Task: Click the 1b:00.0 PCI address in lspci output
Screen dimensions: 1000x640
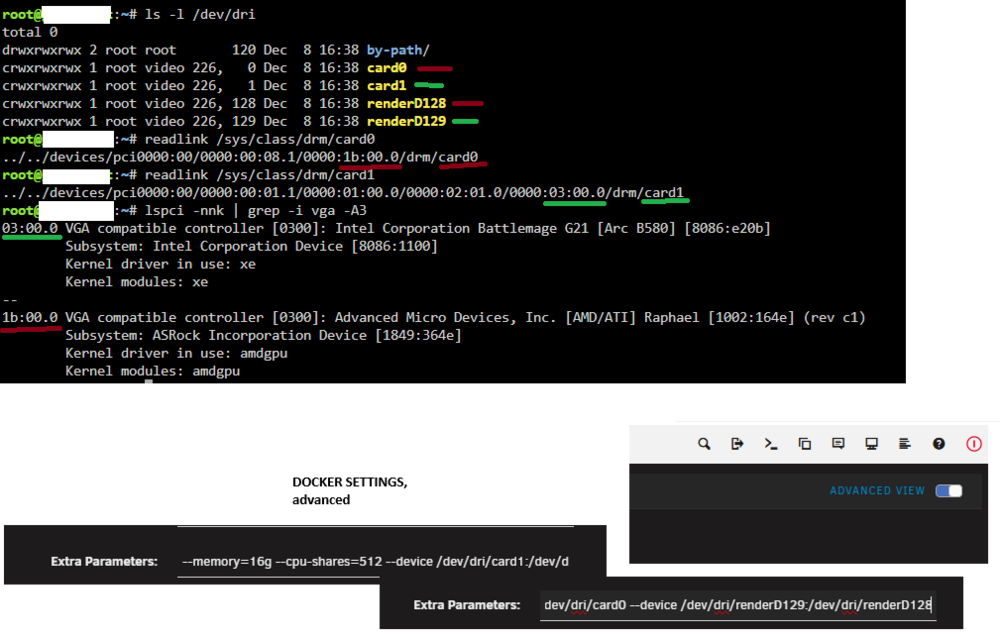Action: 29,317
